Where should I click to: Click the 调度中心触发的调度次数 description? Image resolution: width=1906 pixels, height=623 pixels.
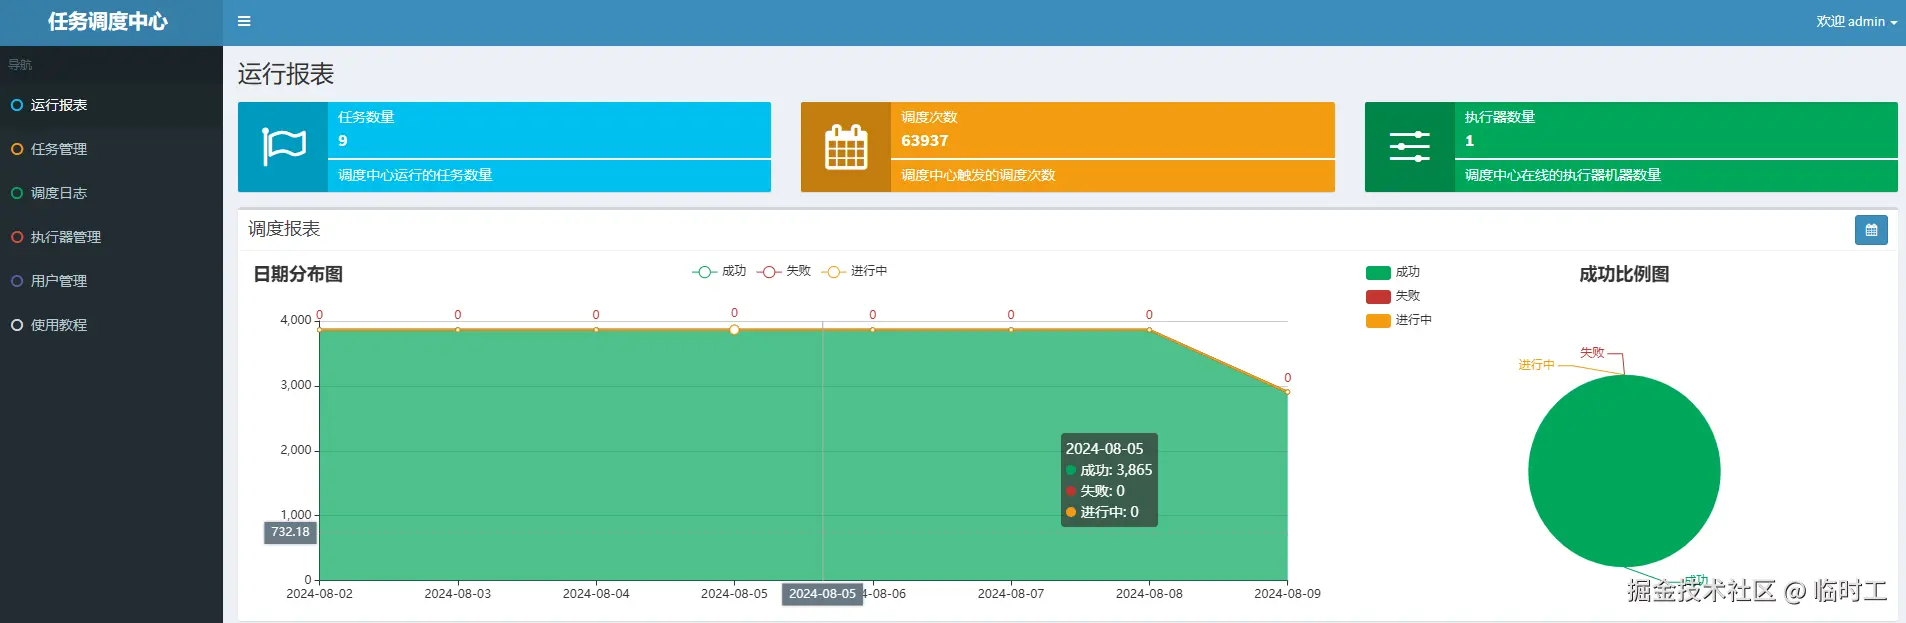click(978, 175)
